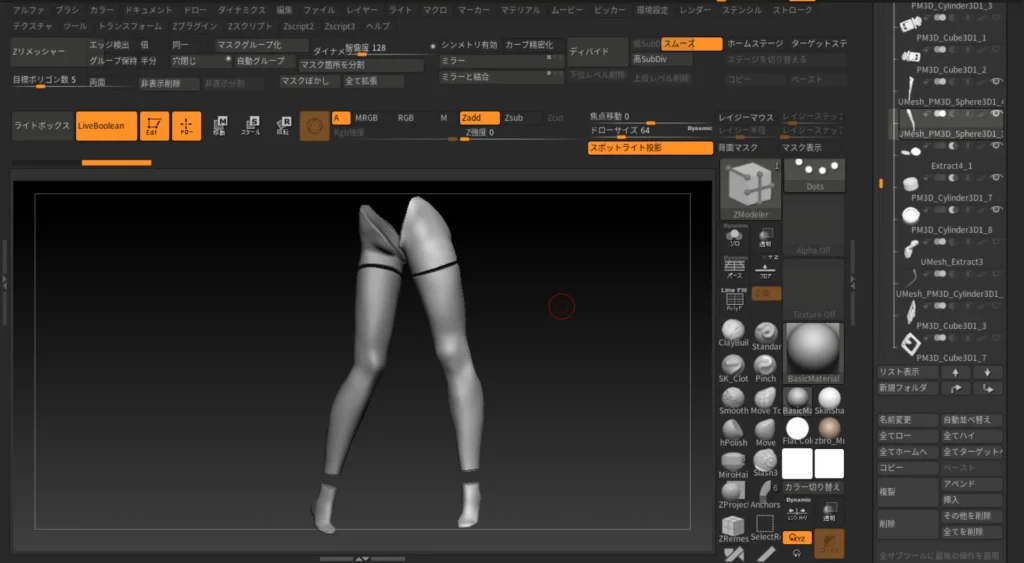Open the Alpha Off selector
Image resolution: width=1024 pixels, height=563 pixels.
[x=813, y=225]
